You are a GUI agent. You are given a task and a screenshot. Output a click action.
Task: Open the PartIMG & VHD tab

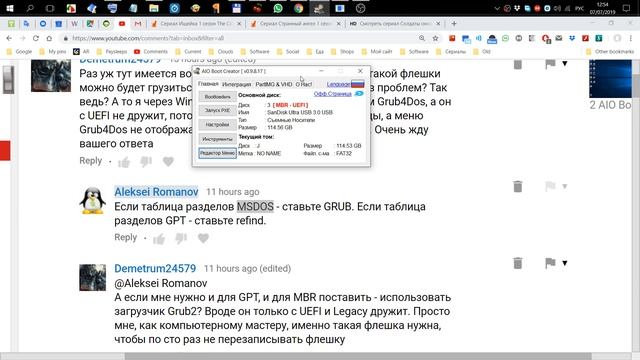[273, 84]
